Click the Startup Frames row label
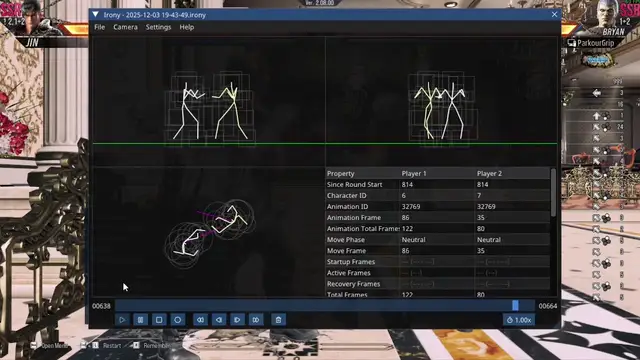Image resolution: width=640 pixels, height=360 pixels. click(351, 262)
